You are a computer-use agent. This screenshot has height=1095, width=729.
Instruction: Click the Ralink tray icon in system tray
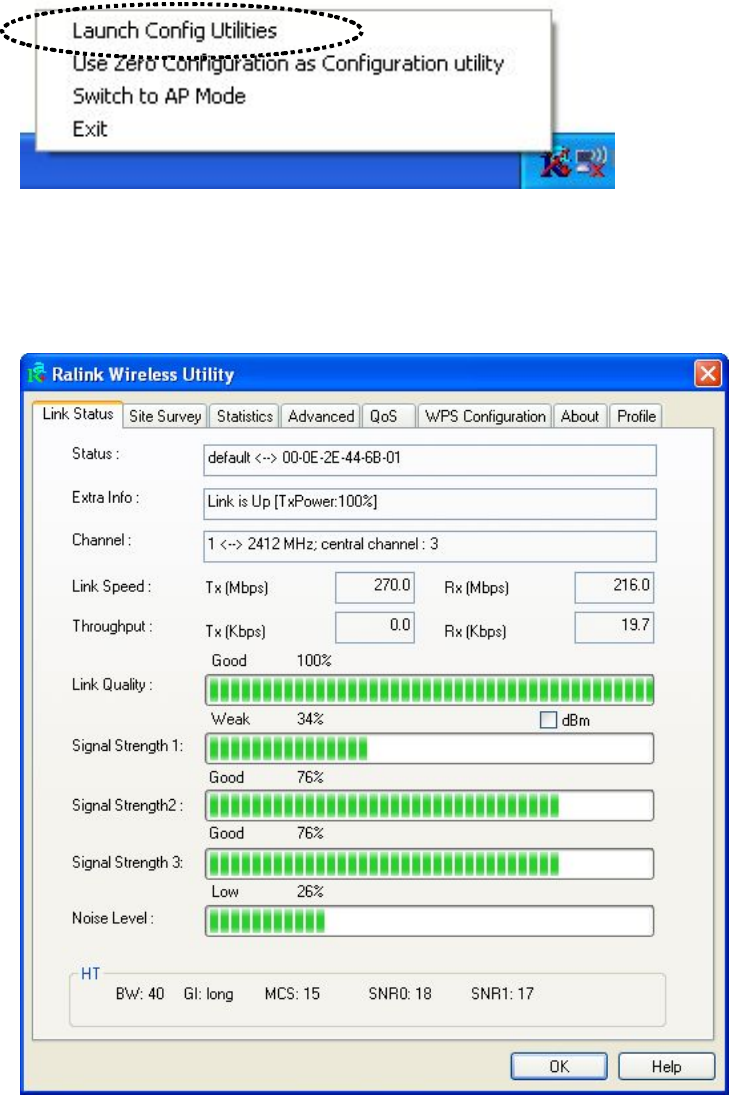coord(555,162)
